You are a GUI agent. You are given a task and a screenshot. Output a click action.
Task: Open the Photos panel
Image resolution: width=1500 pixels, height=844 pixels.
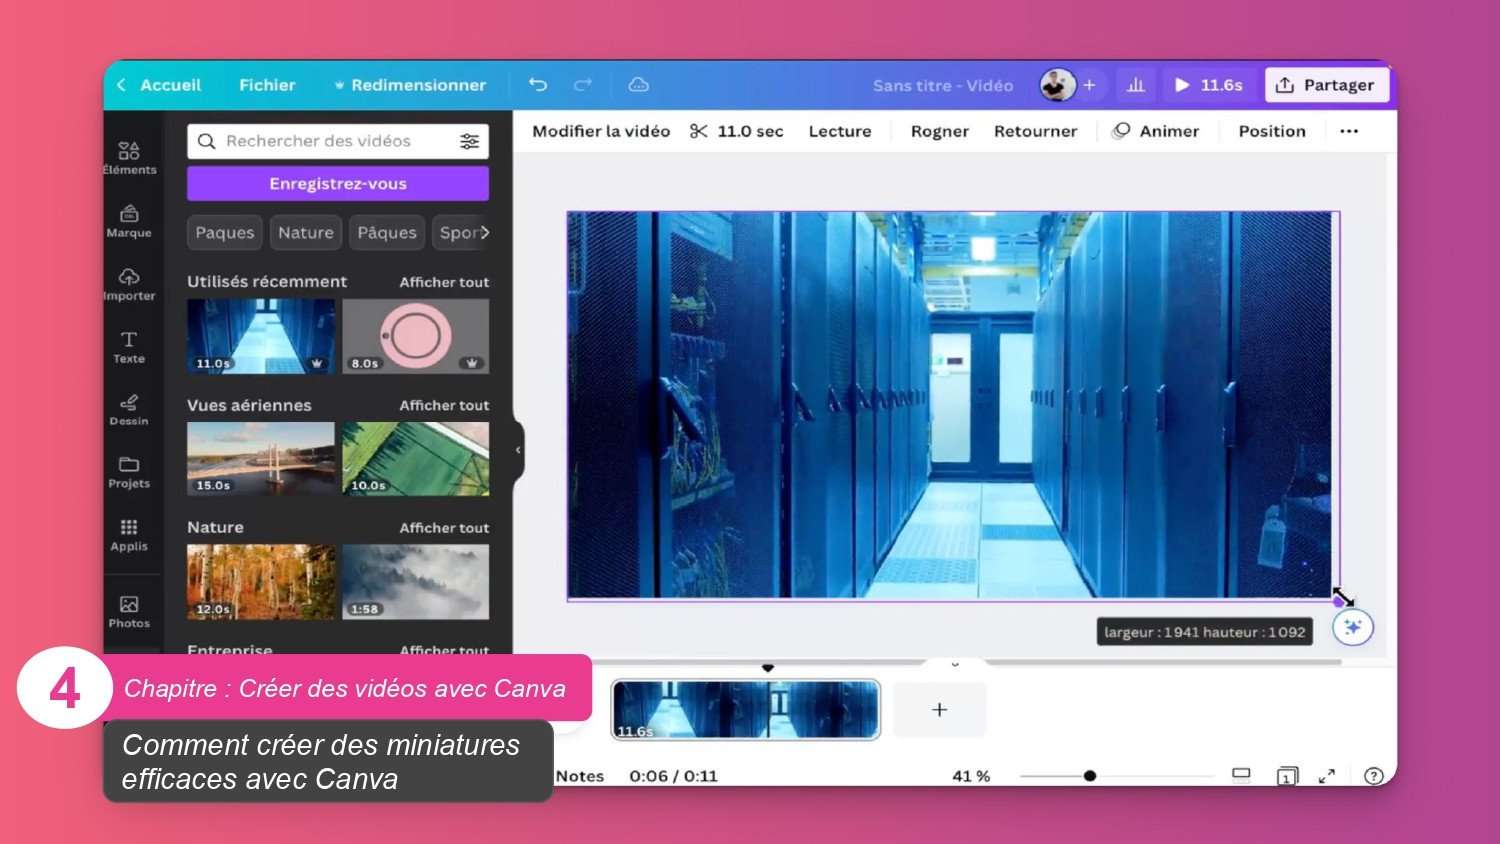(129, 612)
